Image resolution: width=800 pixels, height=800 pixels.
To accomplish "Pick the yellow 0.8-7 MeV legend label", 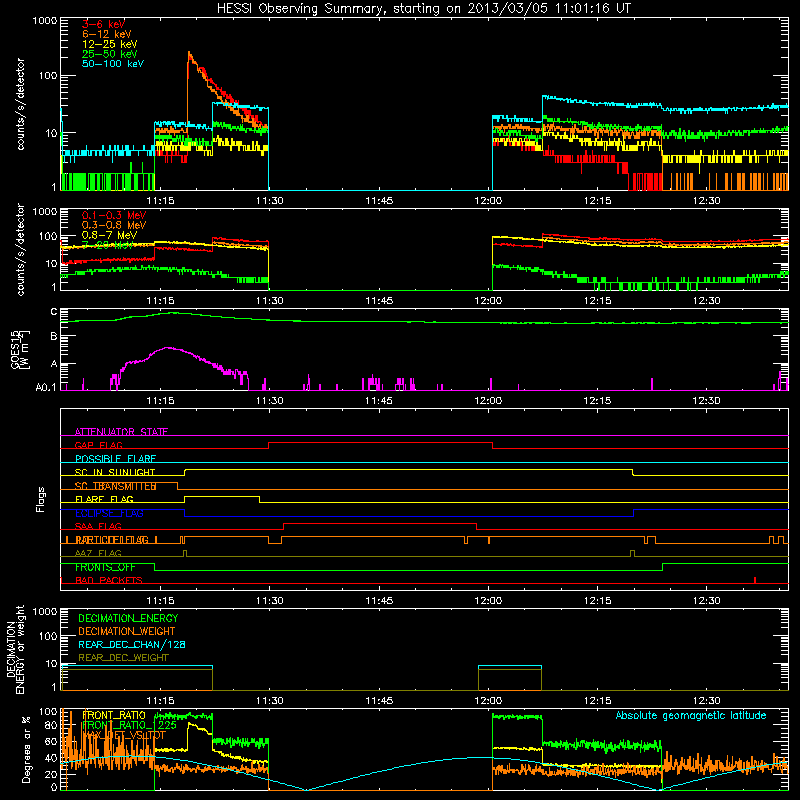I will click(109, 235).
